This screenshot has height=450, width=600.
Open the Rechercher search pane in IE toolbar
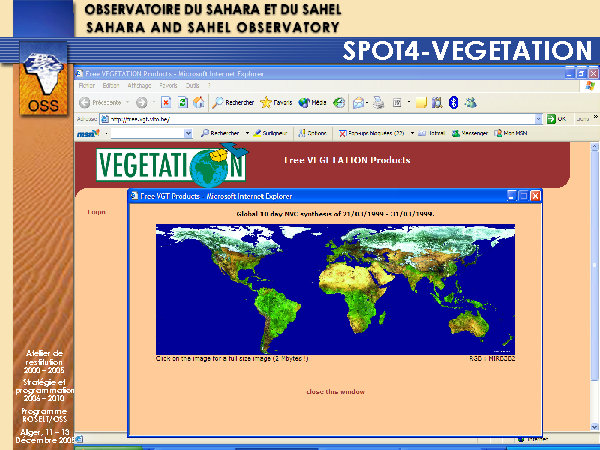click(x=233, y=103)
